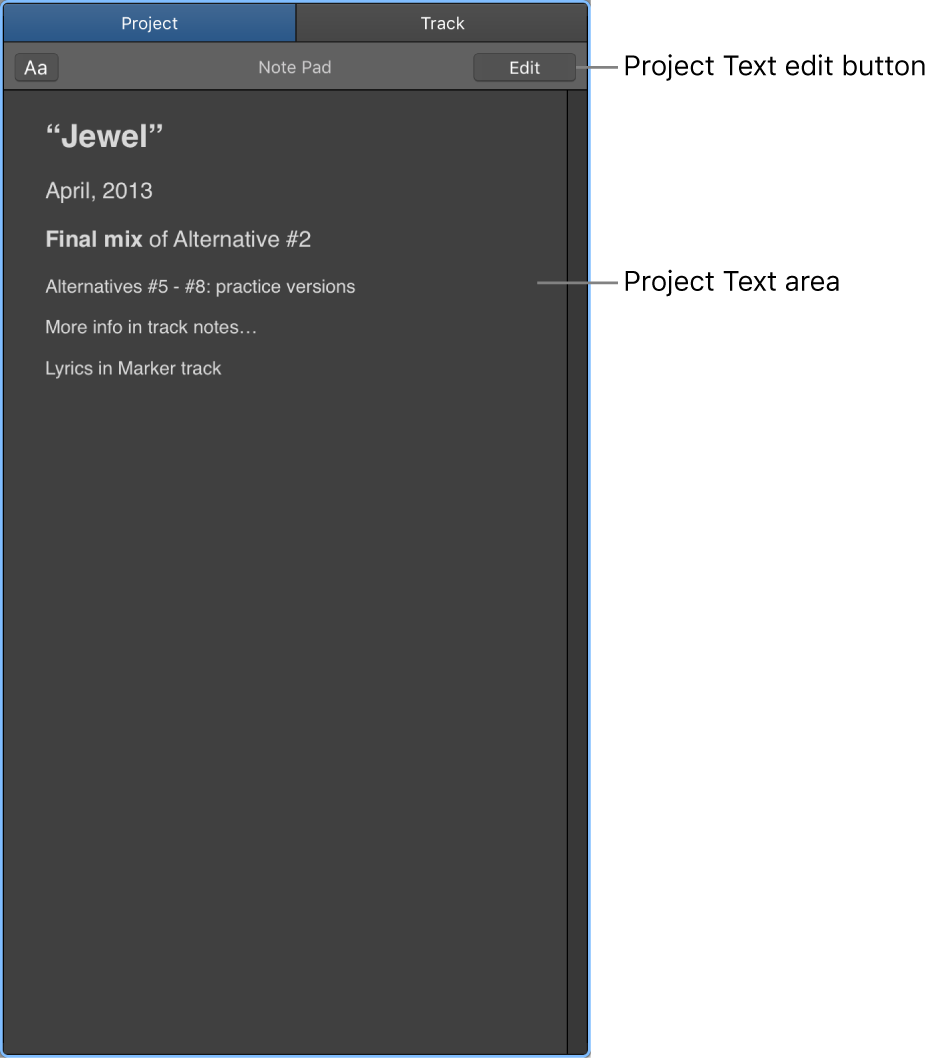Click the Alternatives #5 - #8 practice versions line

[x=200, y=287]
